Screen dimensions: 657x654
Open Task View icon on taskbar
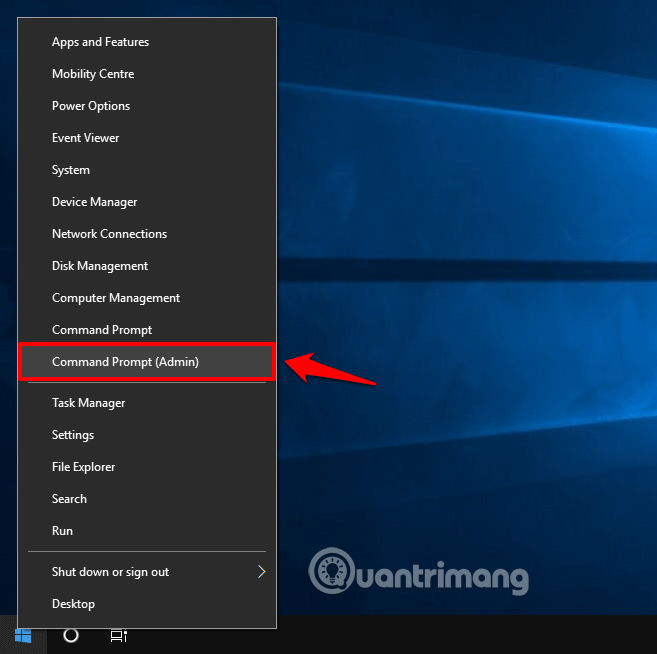click(x=119, y=636)
